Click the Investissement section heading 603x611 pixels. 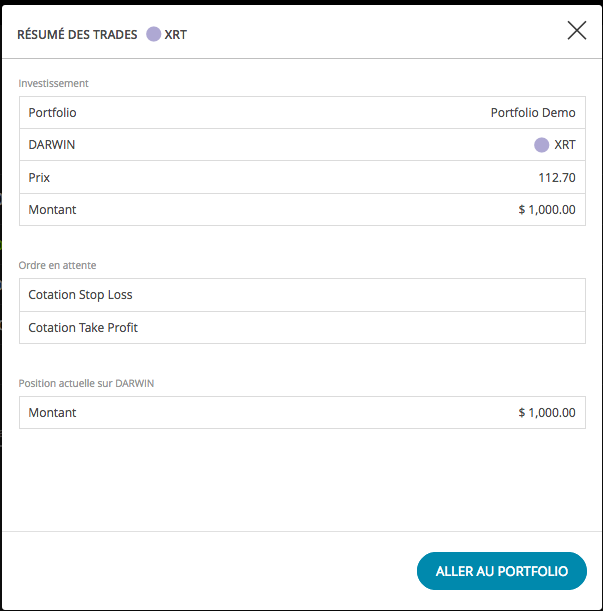tap(53, 83)
